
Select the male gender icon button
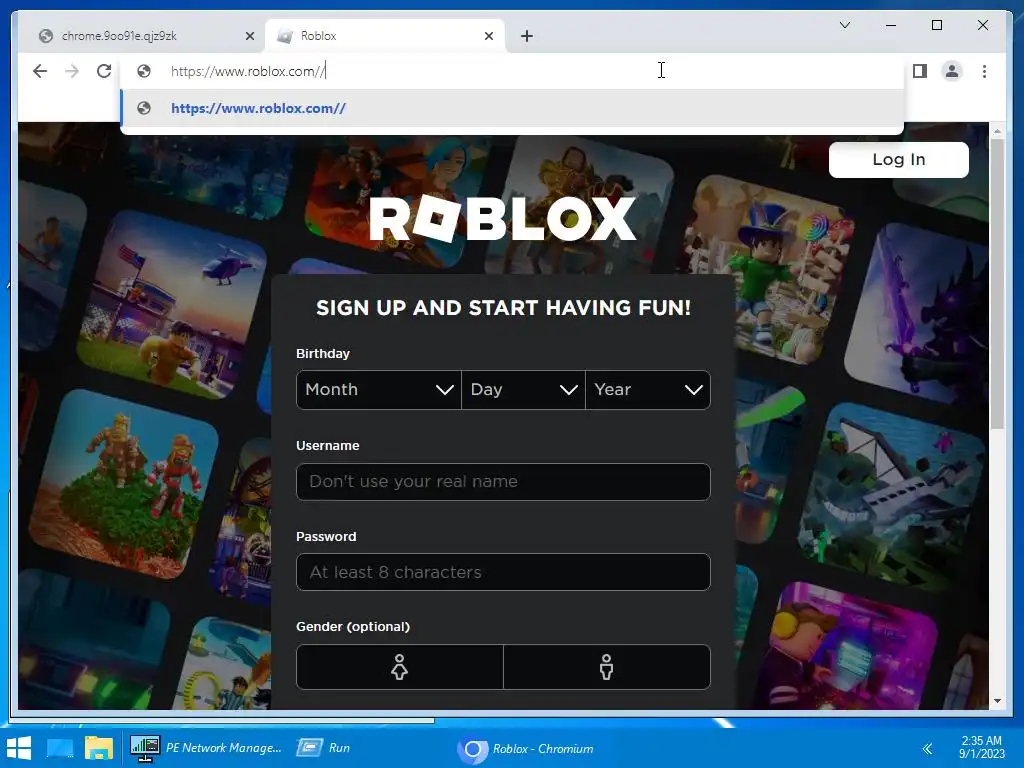pos(607,667)
